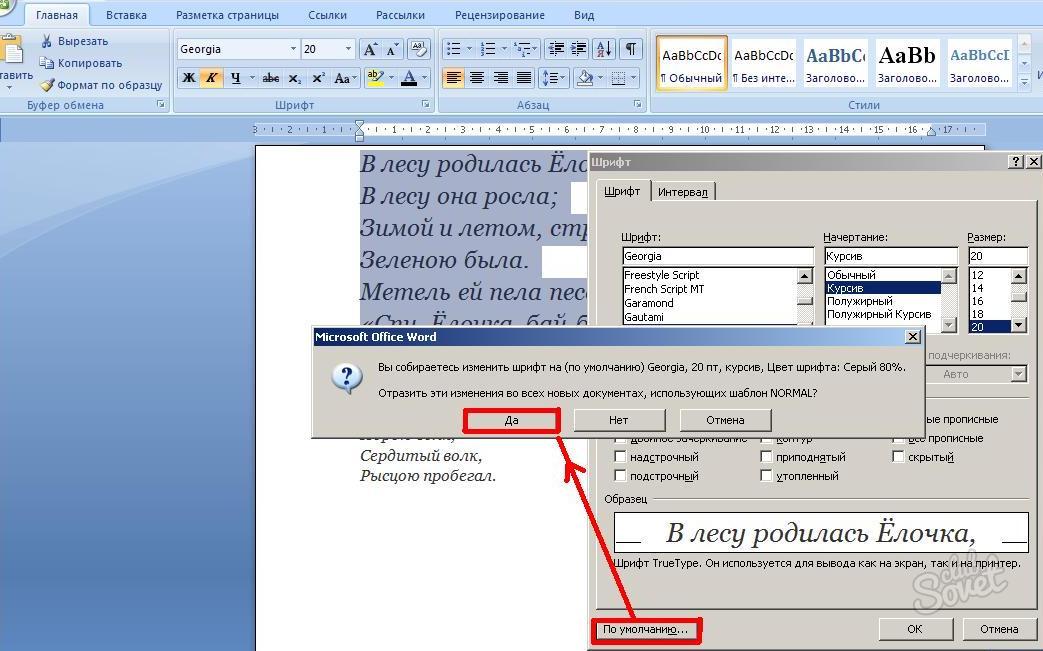
Task: Apply font color A icon
Action: click(x=409, y=78)
